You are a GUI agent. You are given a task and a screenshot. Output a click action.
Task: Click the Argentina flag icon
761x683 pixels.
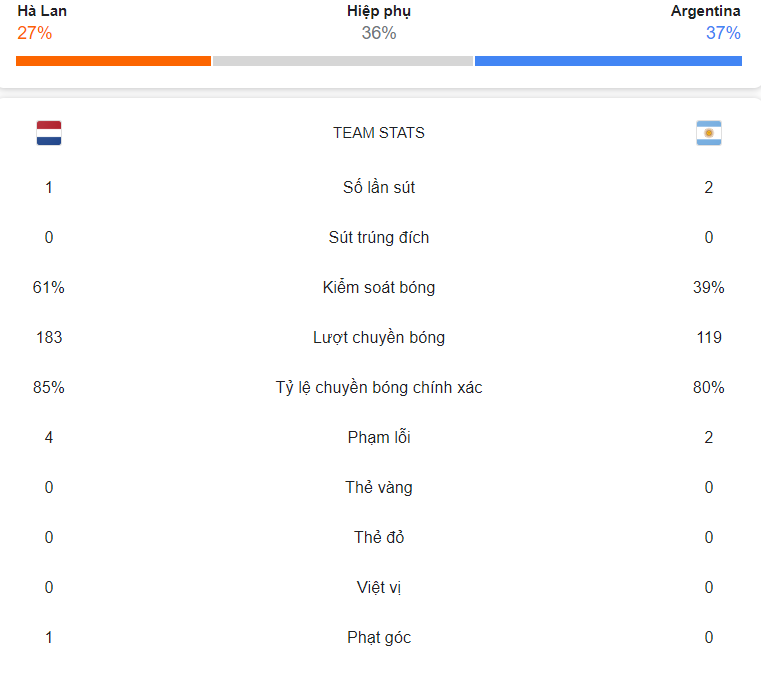(709, 133)
